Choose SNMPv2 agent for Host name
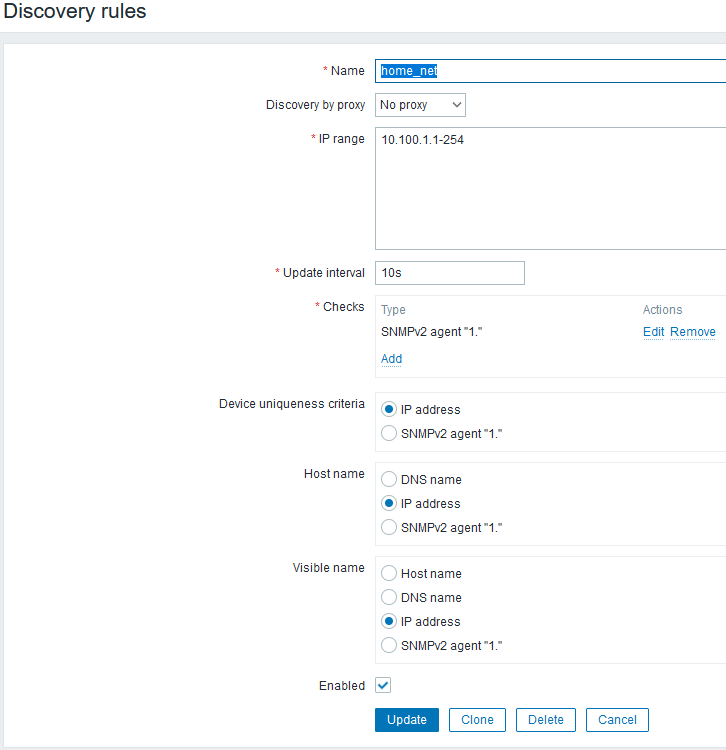 (389, 527)
